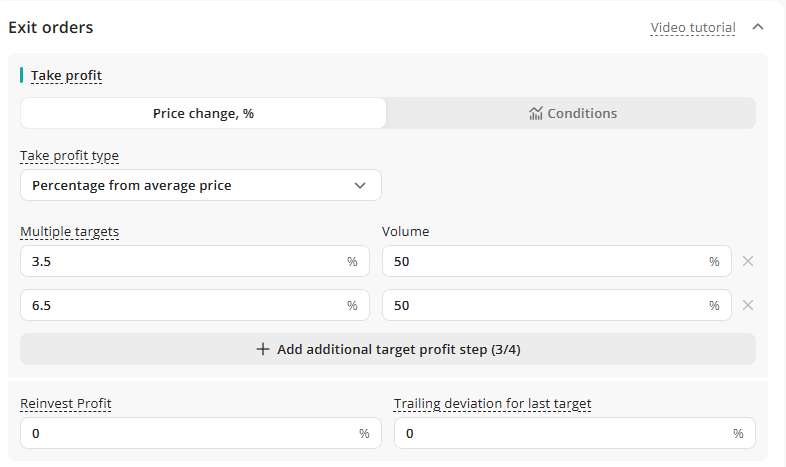The height and width of the screenshot is (467, 786).
Task: Click the plus icon for additional target
Action: pyautogui.click(x=263, y=349)
